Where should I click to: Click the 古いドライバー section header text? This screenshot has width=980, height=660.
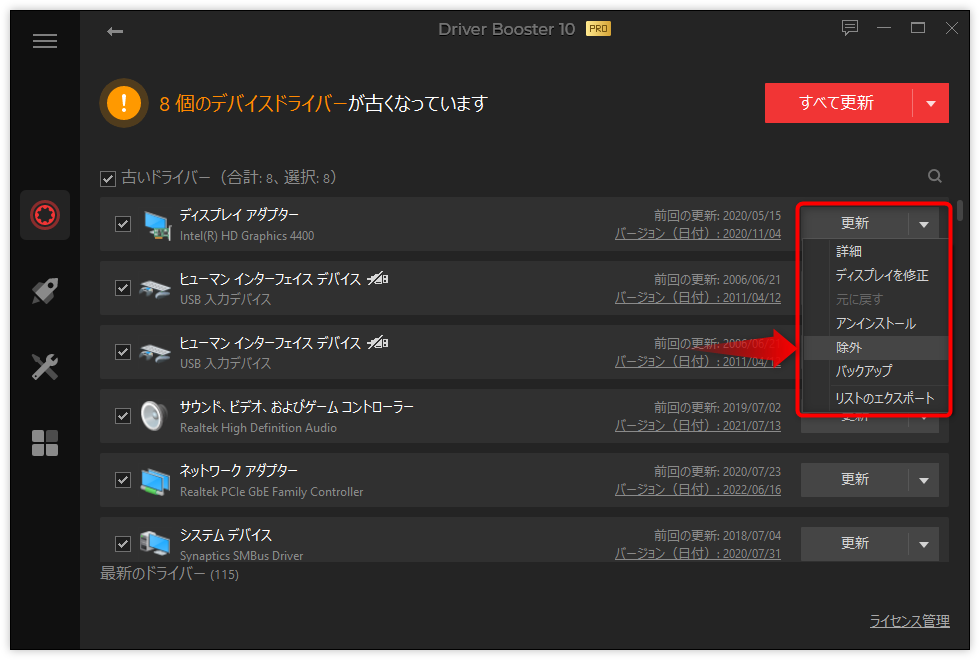[229, 178]
